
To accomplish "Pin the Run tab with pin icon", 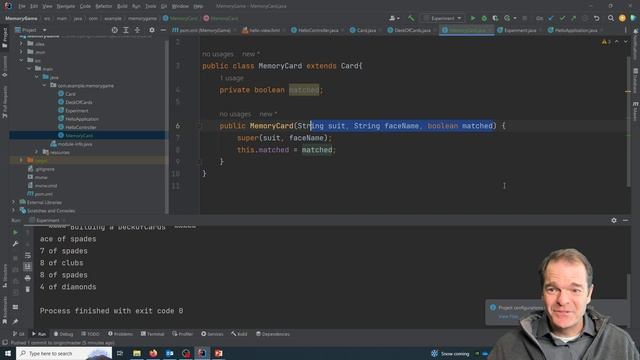I will point(15,321).
